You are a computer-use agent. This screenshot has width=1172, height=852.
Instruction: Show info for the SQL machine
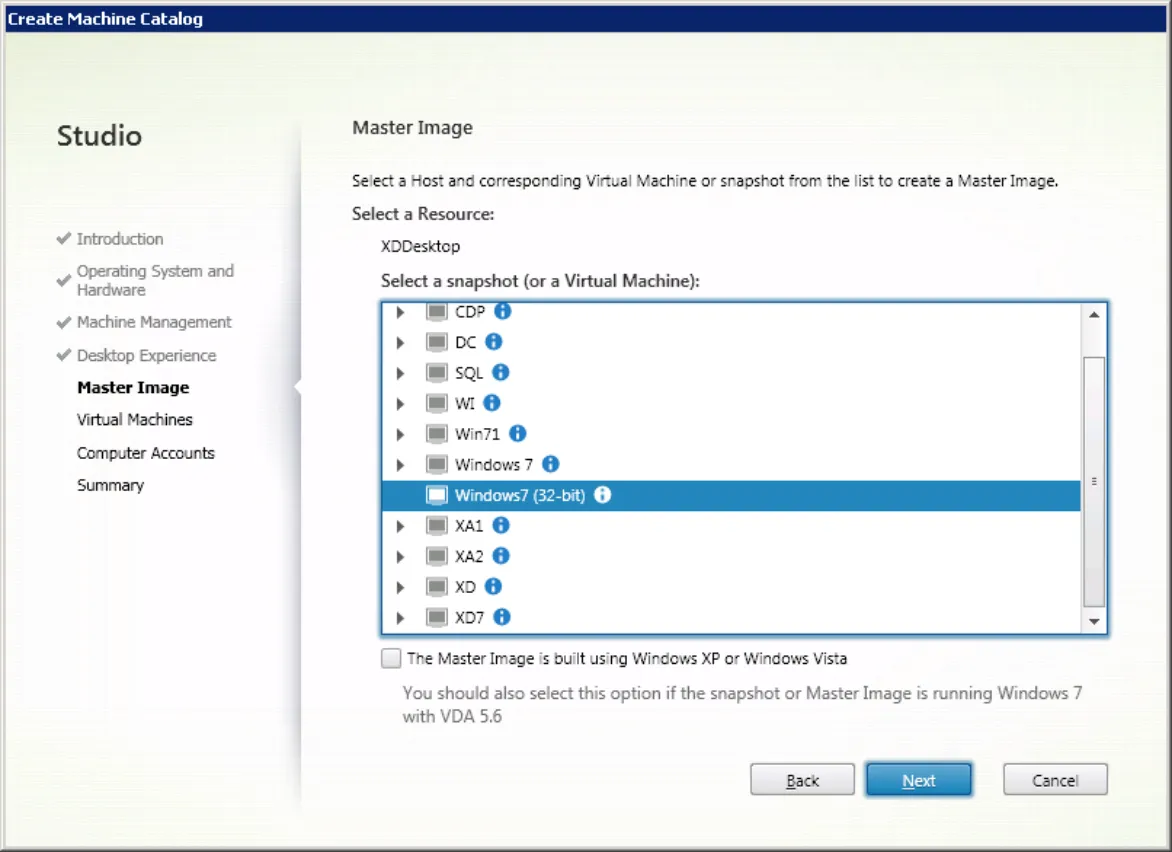tap(501, 372)
